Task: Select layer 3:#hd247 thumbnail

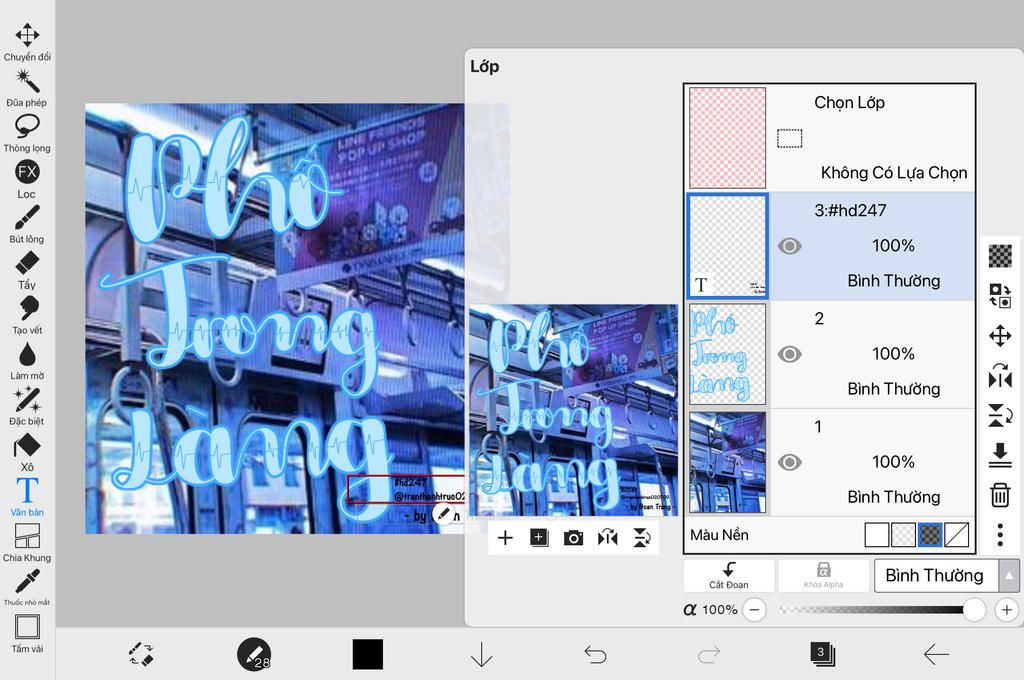Action: coord(728,246)
